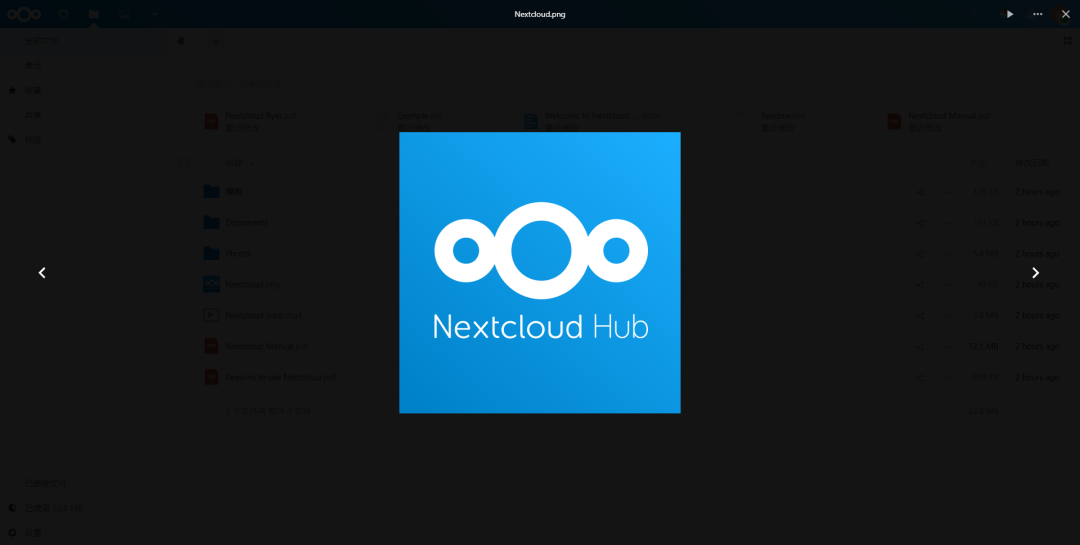
Task: Open the viewer's three-dots actions menu
Action: tap(1038, 14)
